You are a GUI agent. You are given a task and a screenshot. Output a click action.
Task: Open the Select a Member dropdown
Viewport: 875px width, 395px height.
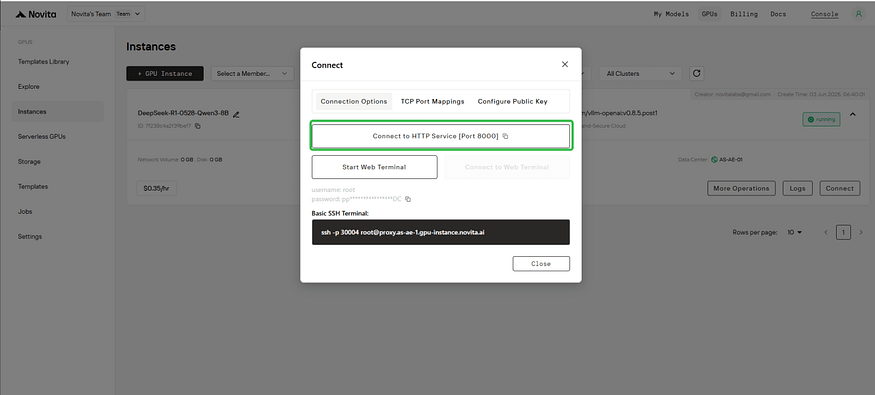coord(252,74)
